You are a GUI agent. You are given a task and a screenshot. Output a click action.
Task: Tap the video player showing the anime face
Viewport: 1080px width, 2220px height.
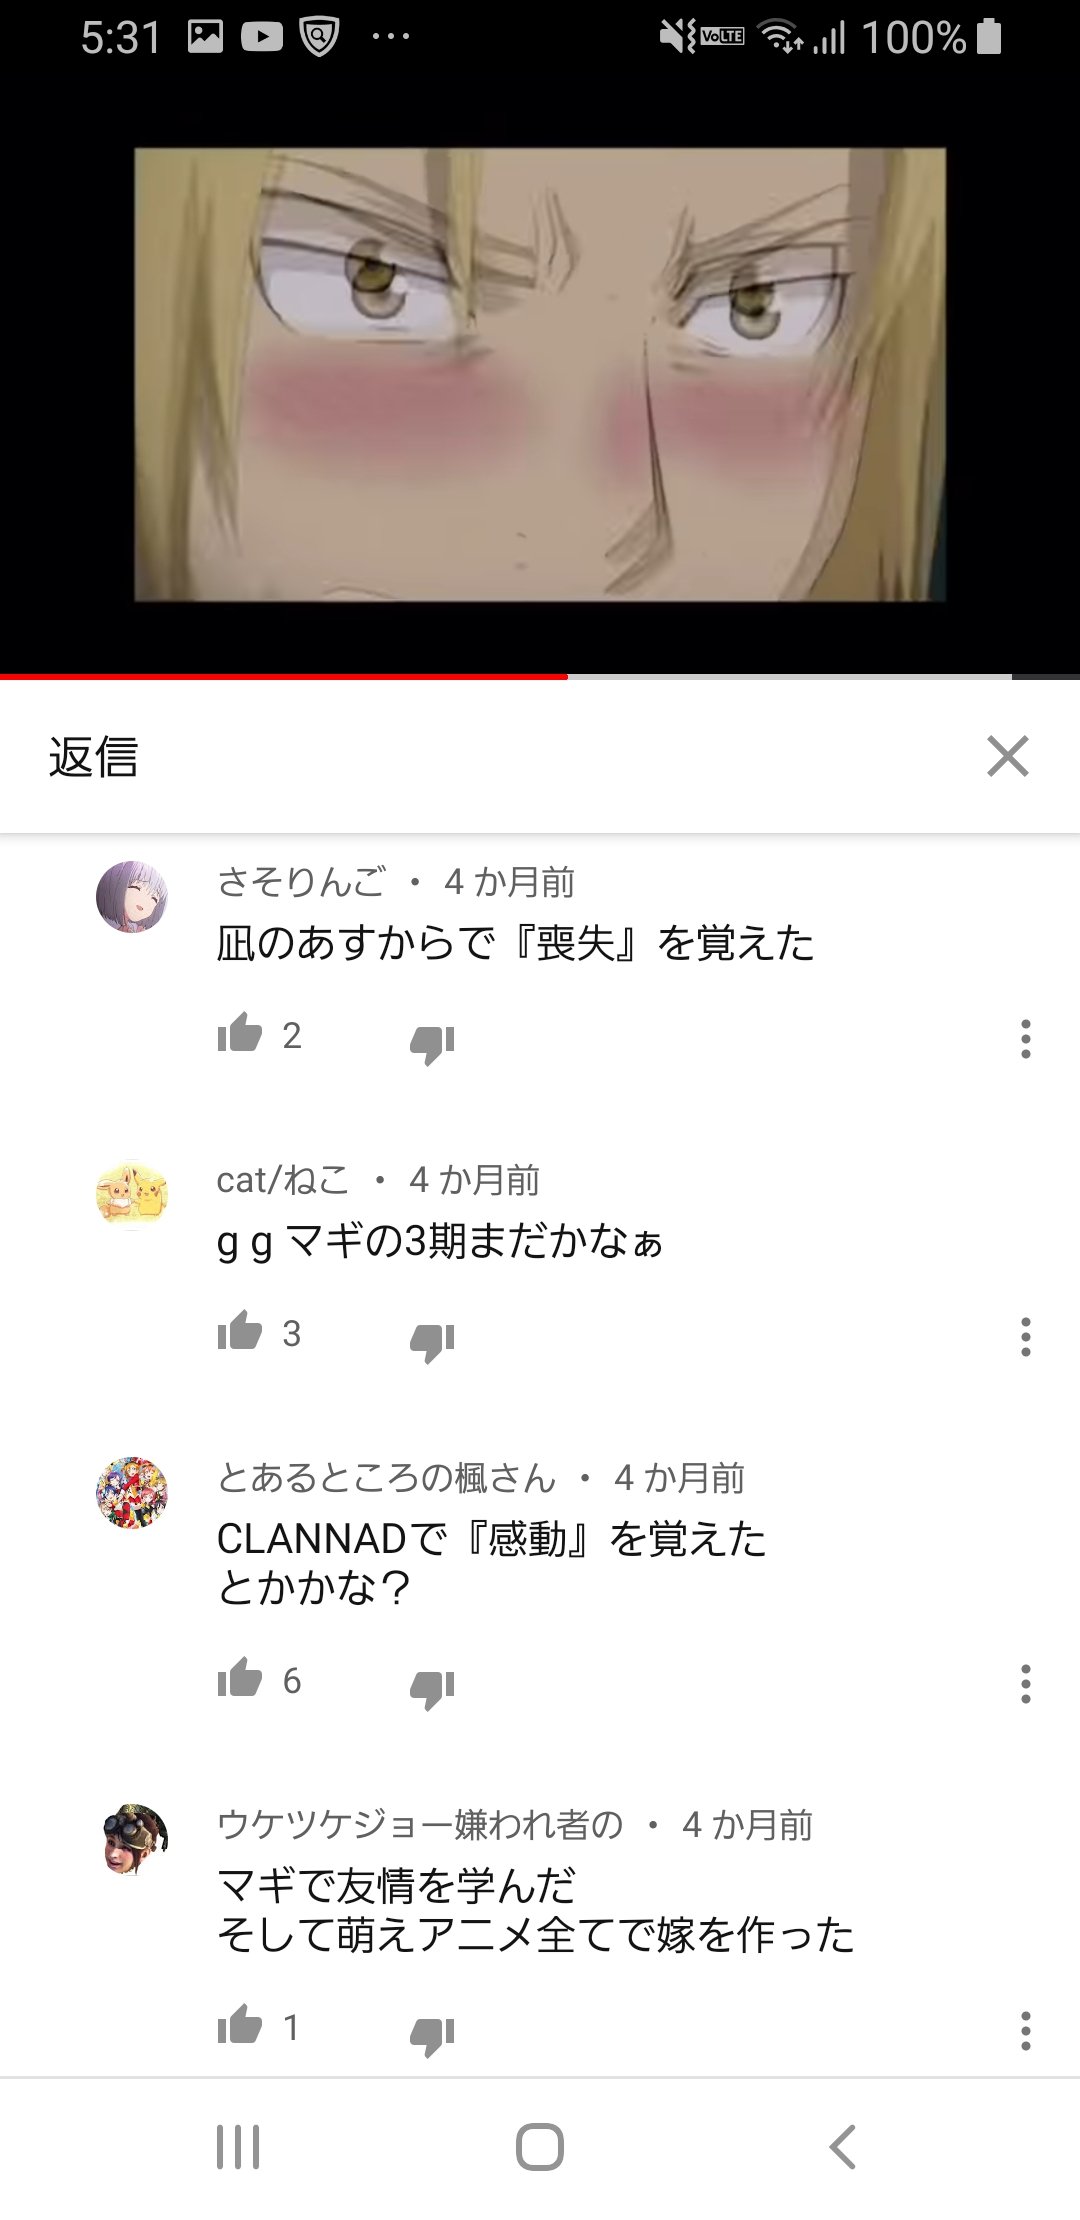point(540,374)
